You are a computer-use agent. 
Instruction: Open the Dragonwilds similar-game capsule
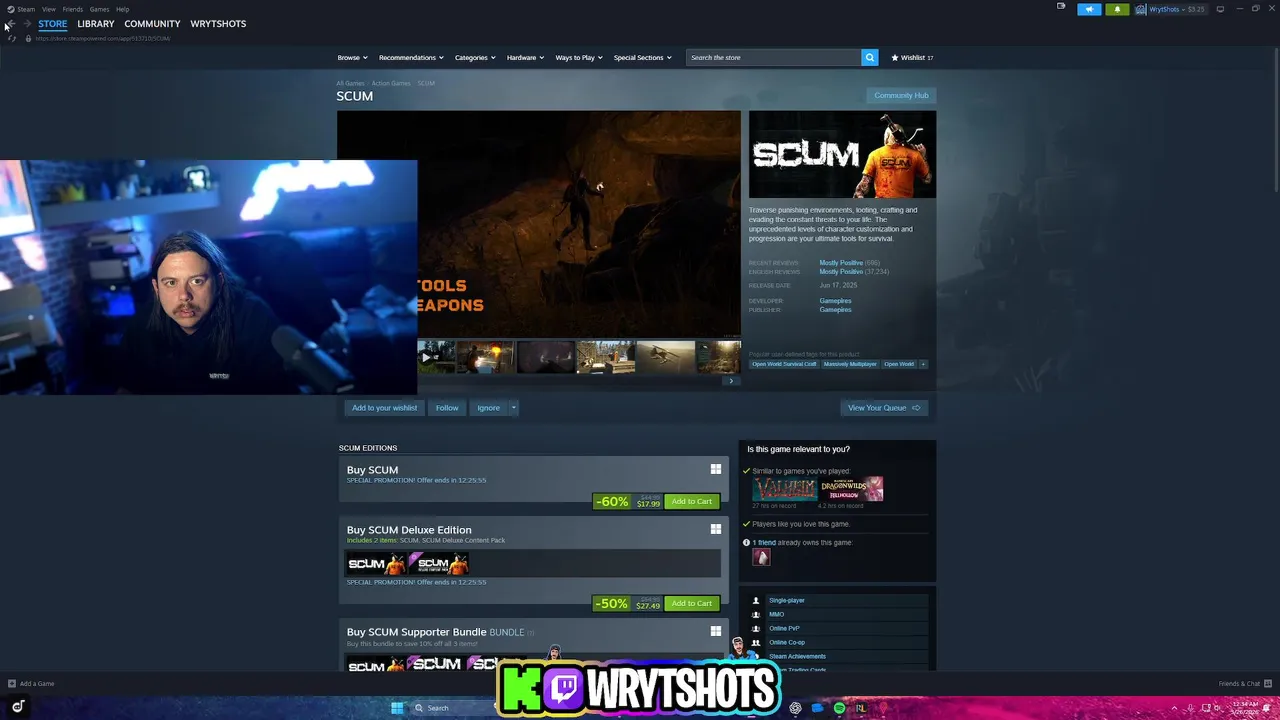(x=851, y=488)
